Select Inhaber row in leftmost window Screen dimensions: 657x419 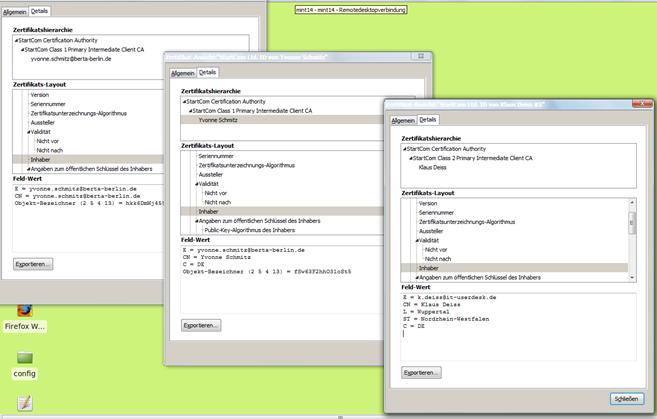click(x=88, y=160)
